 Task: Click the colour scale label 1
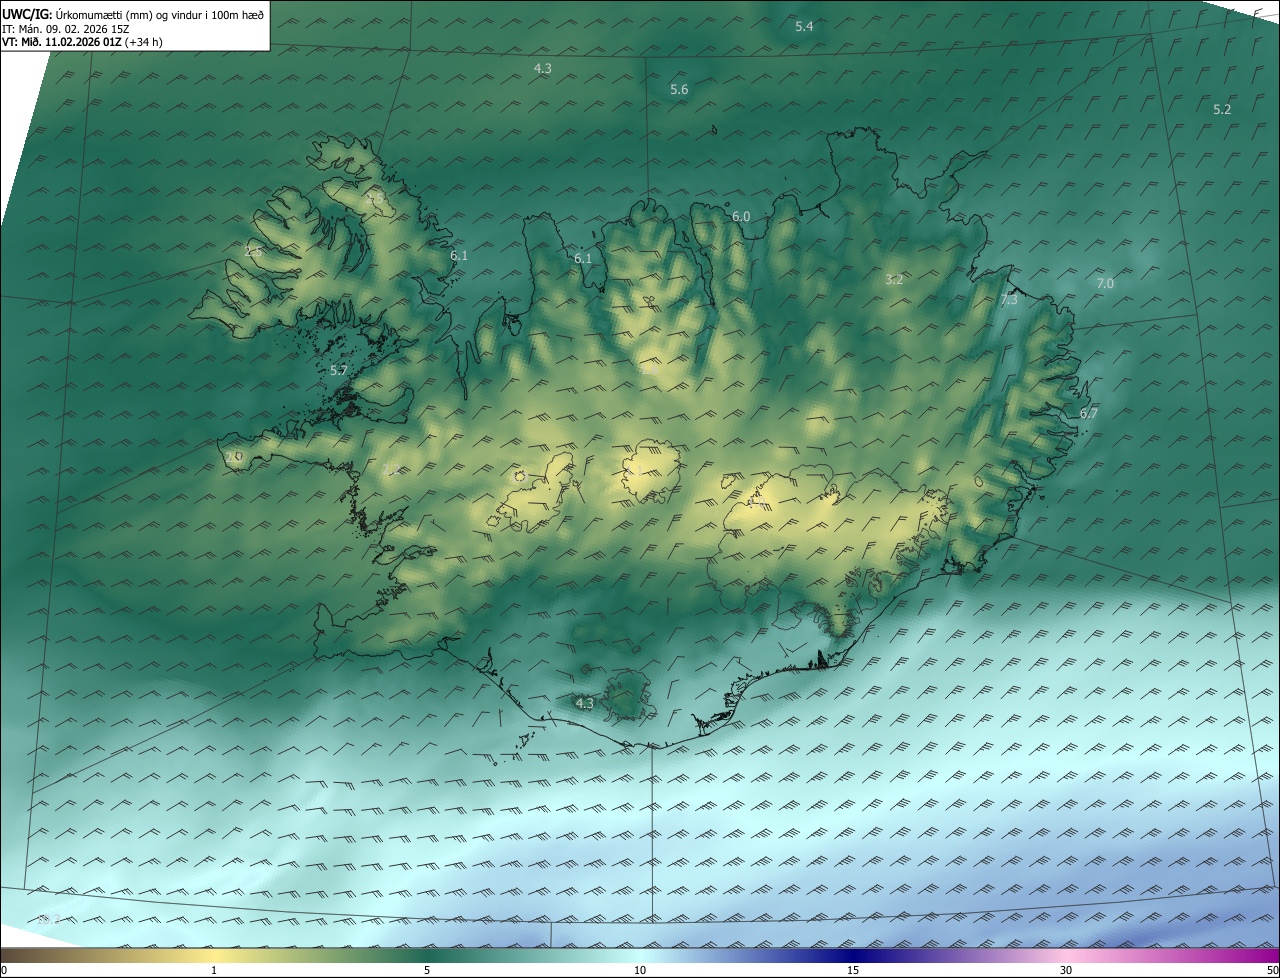click(x=214, y=971)
